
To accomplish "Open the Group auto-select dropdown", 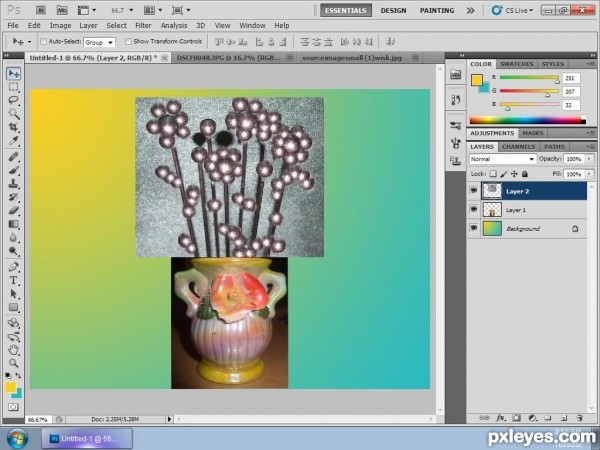I will click(99, 42).
